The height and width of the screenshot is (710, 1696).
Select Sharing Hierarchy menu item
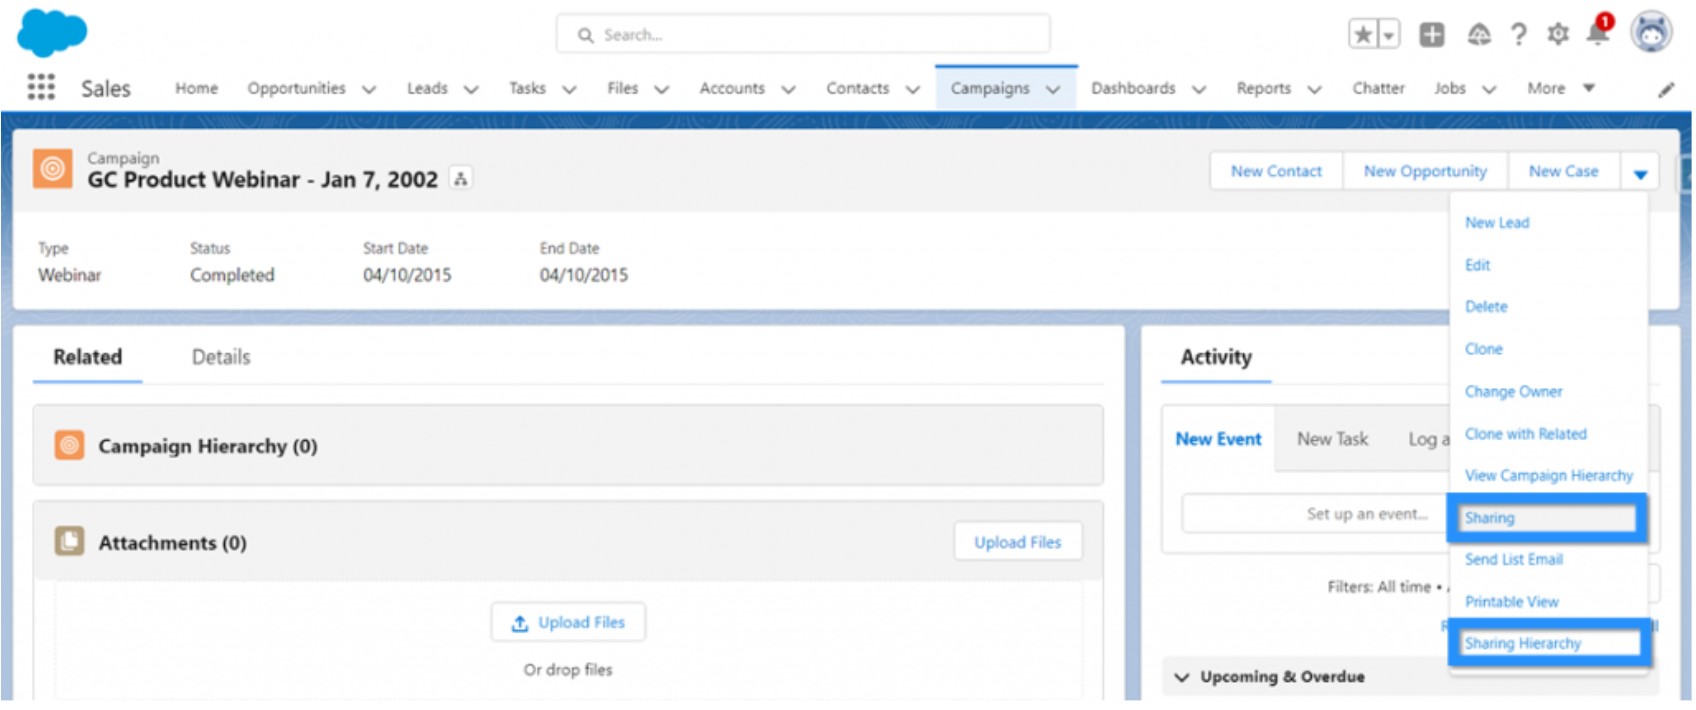click(1522, 644)
